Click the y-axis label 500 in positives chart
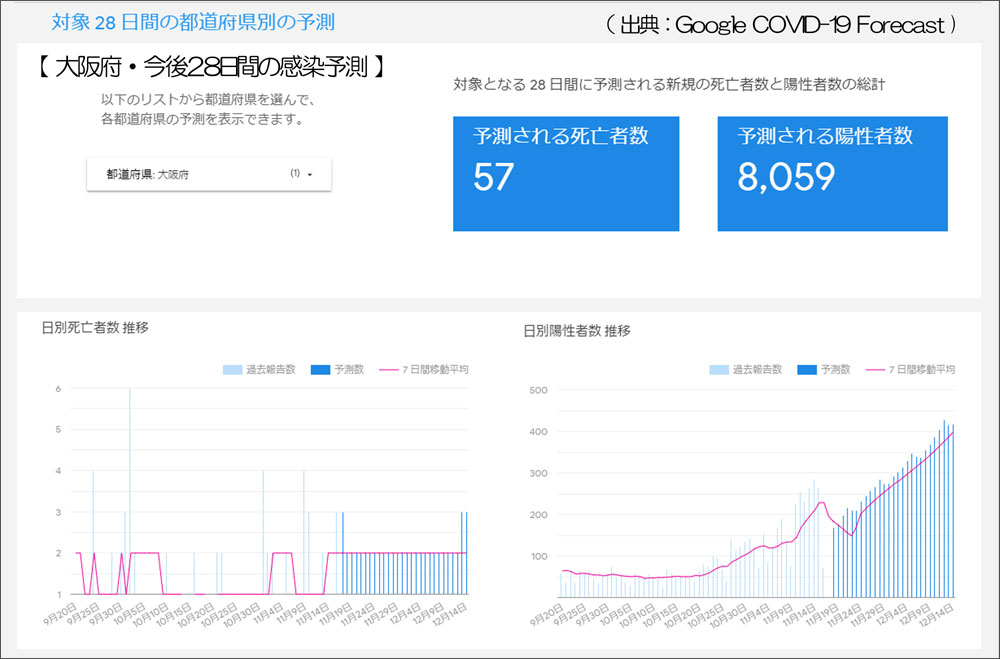The height and width of the screenshot is (659, 1000). click(x=538, y=390)
